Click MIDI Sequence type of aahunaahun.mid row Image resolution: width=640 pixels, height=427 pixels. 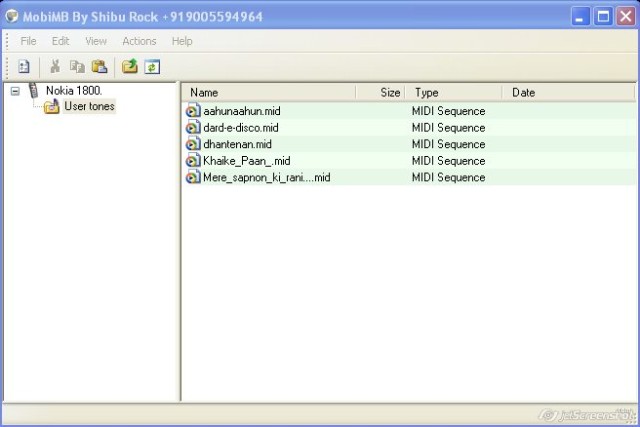(x=448, y=111)
